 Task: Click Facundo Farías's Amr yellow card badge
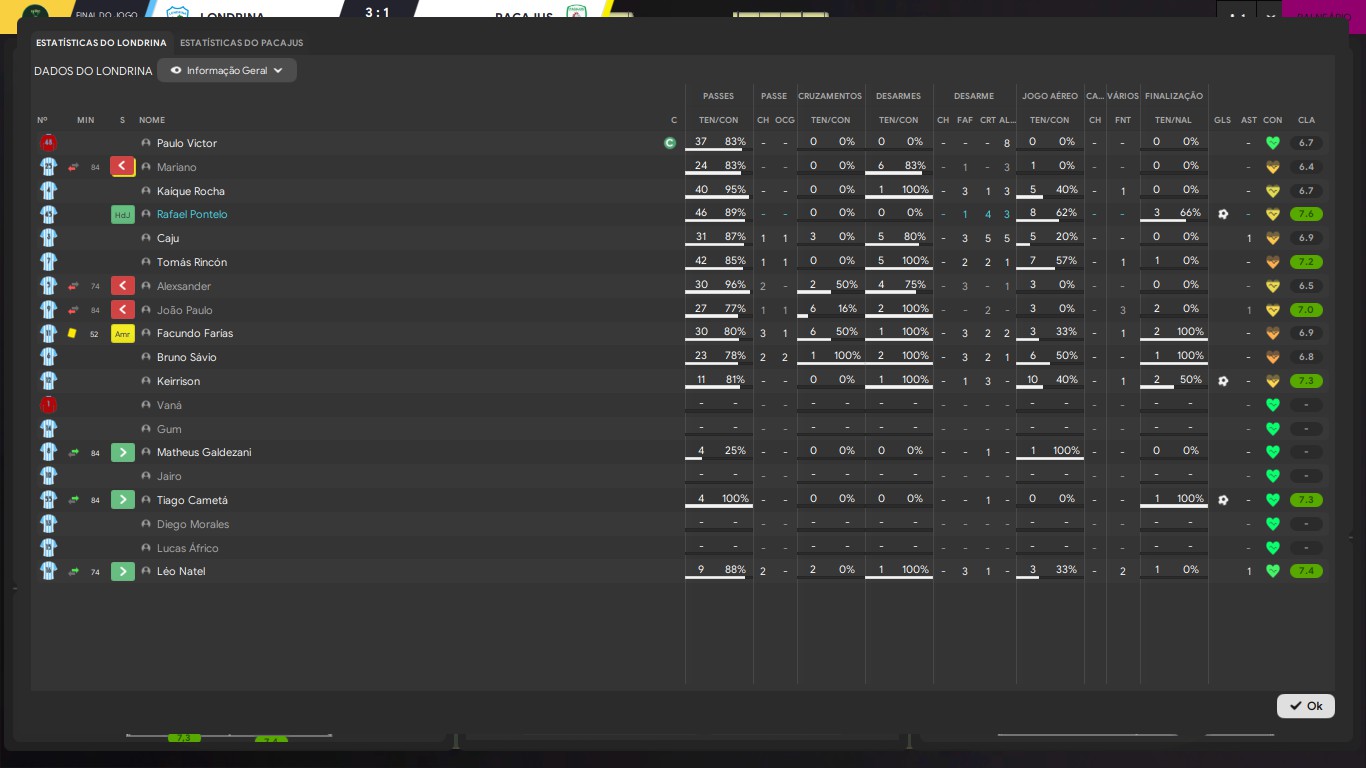coord(123,333)
